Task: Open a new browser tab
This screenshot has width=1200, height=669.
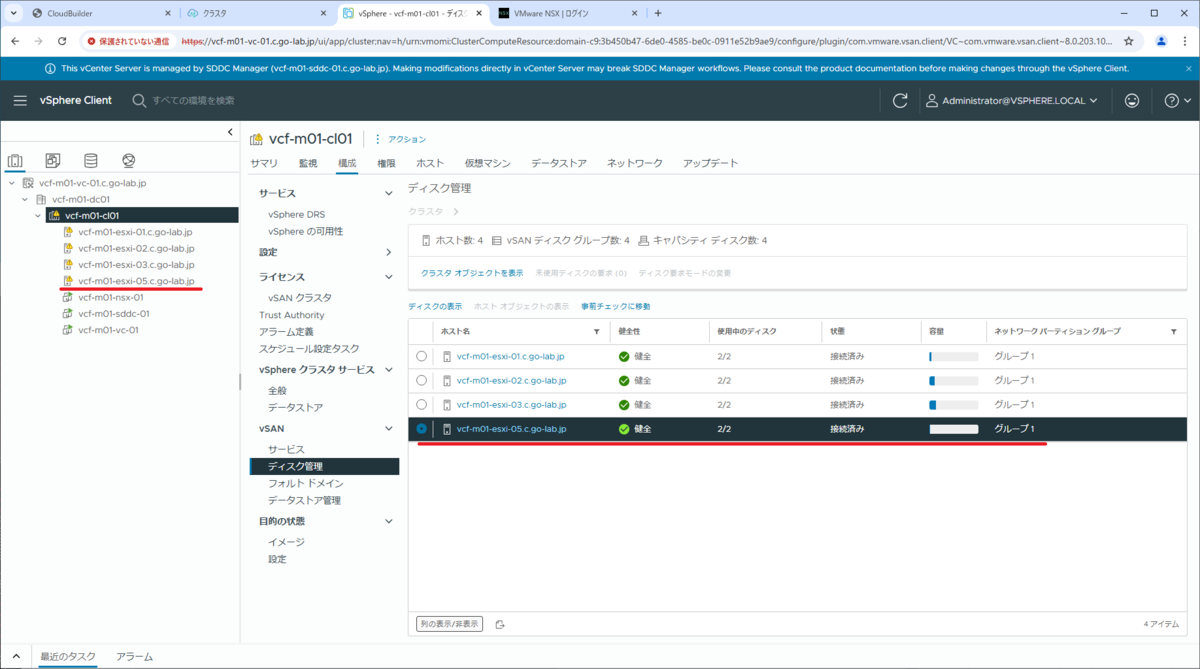Action: click(x=658, y=13)
